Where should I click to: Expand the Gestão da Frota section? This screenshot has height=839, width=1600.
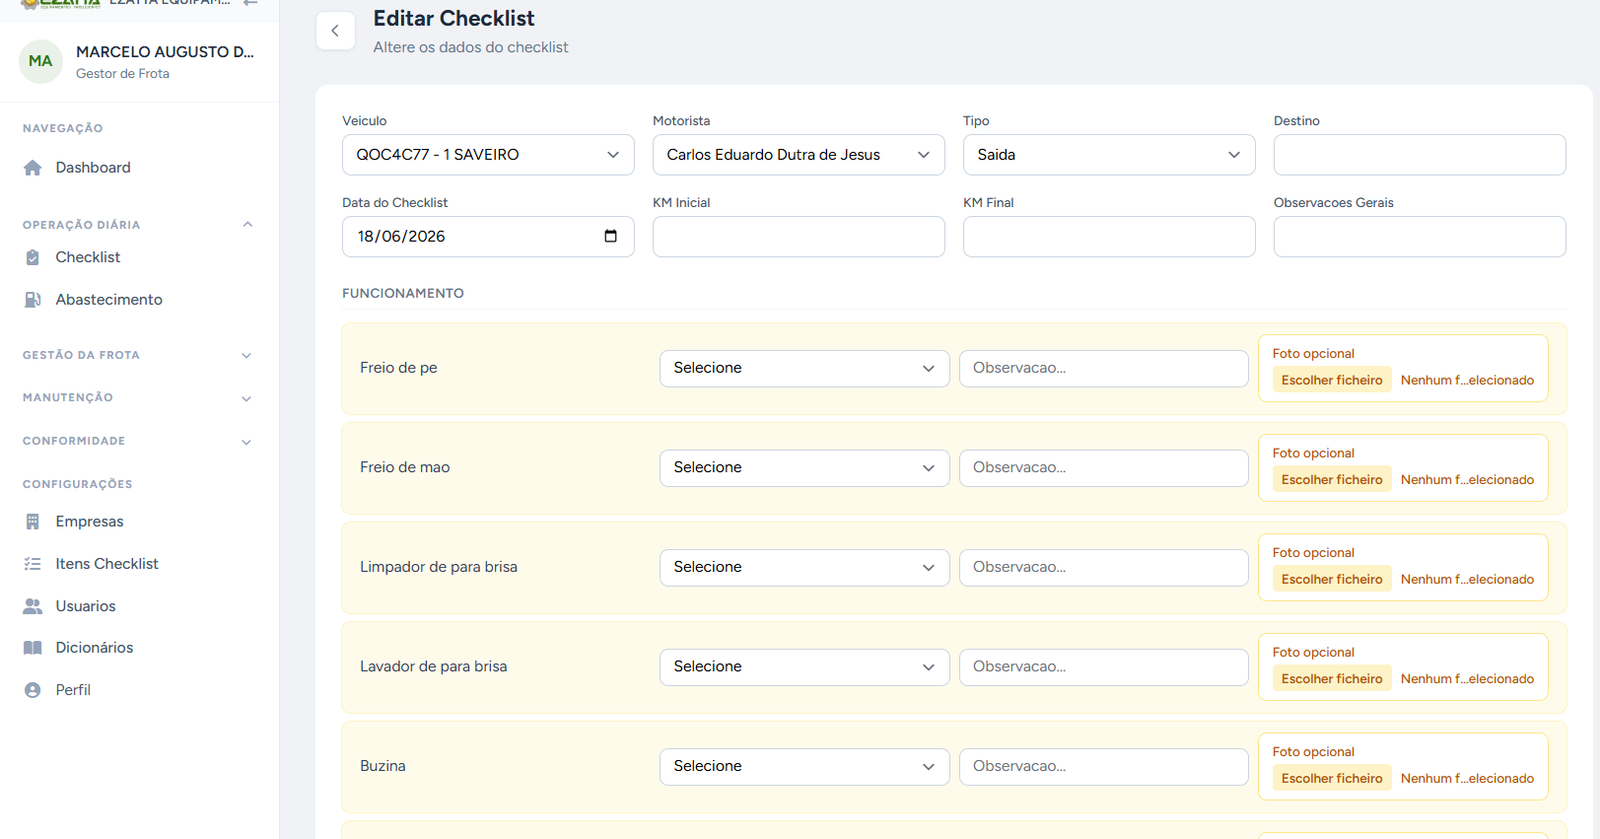coord(139,355)
